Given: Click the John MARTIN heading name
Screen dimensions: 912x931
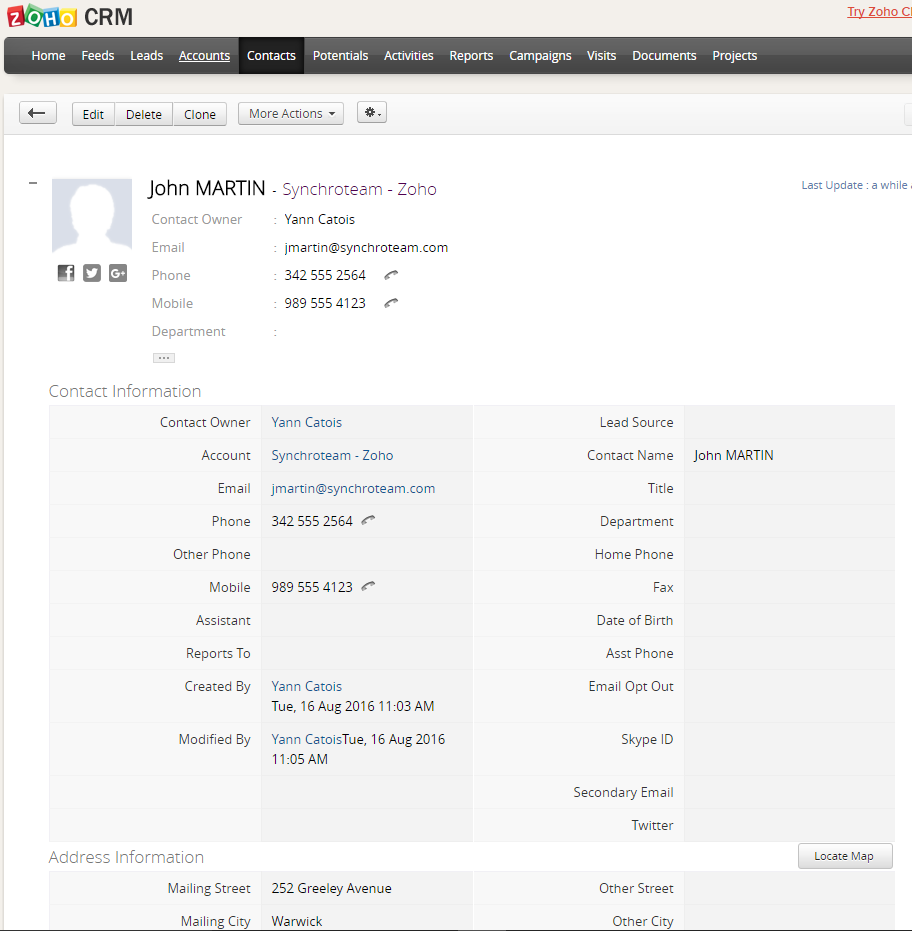Looking at the screenshot, I should [x=207, y=188].
